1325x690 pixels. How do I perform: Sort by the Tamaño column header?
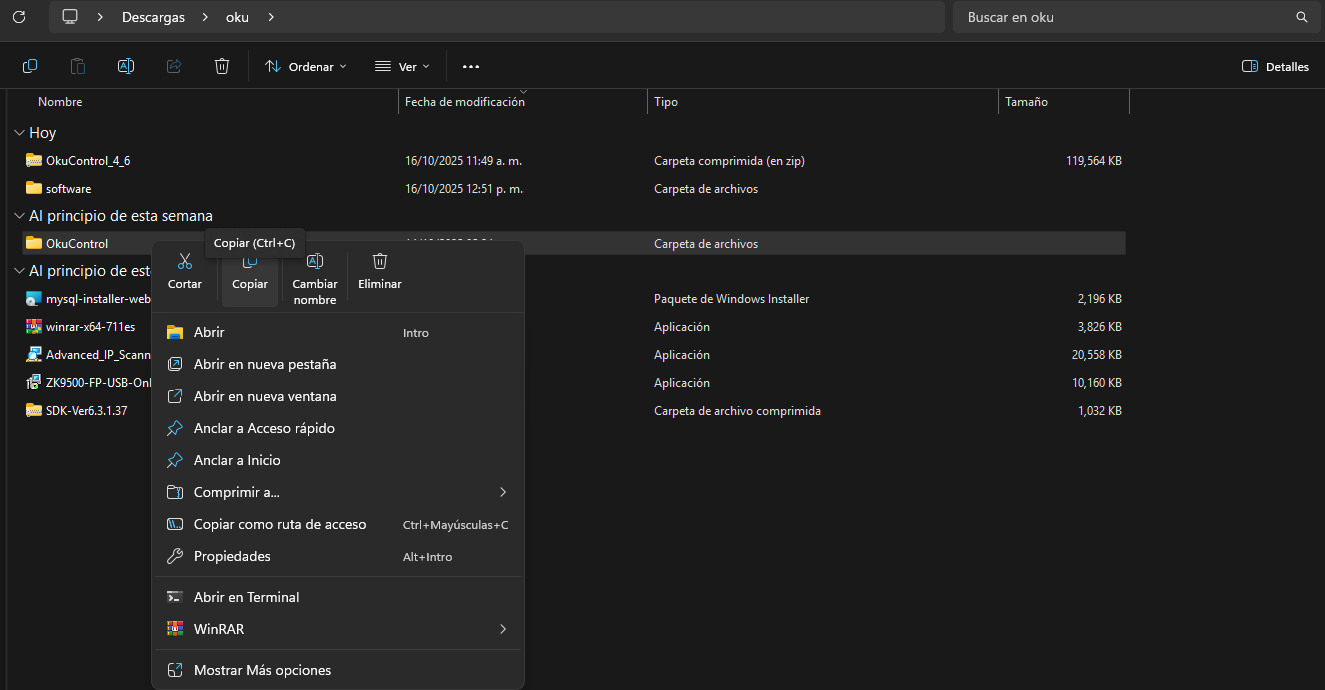[1026, 102]
